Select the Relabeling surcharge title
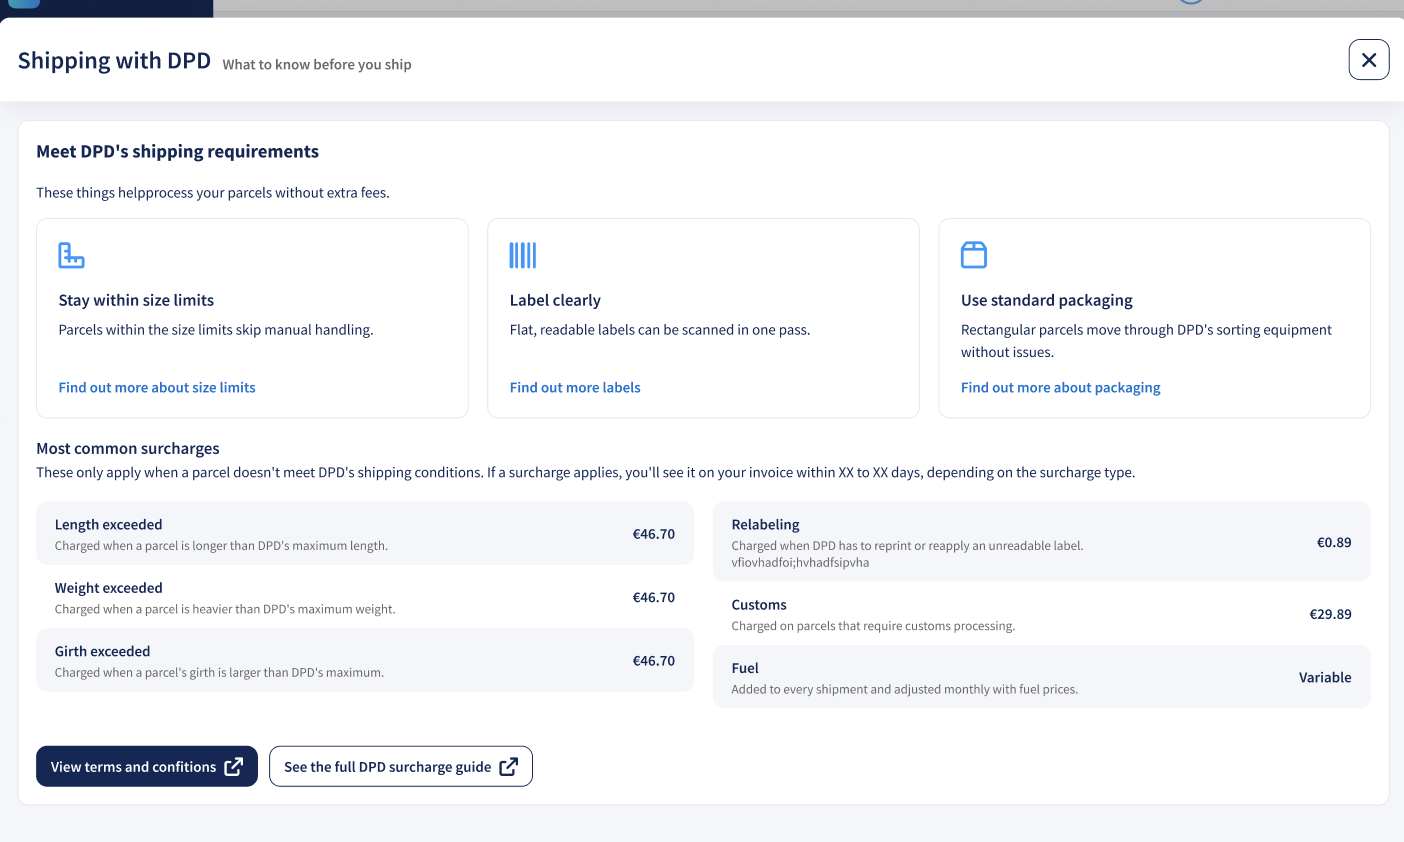The height and width of the screenshot is (842, 1404). pos(765,524)
